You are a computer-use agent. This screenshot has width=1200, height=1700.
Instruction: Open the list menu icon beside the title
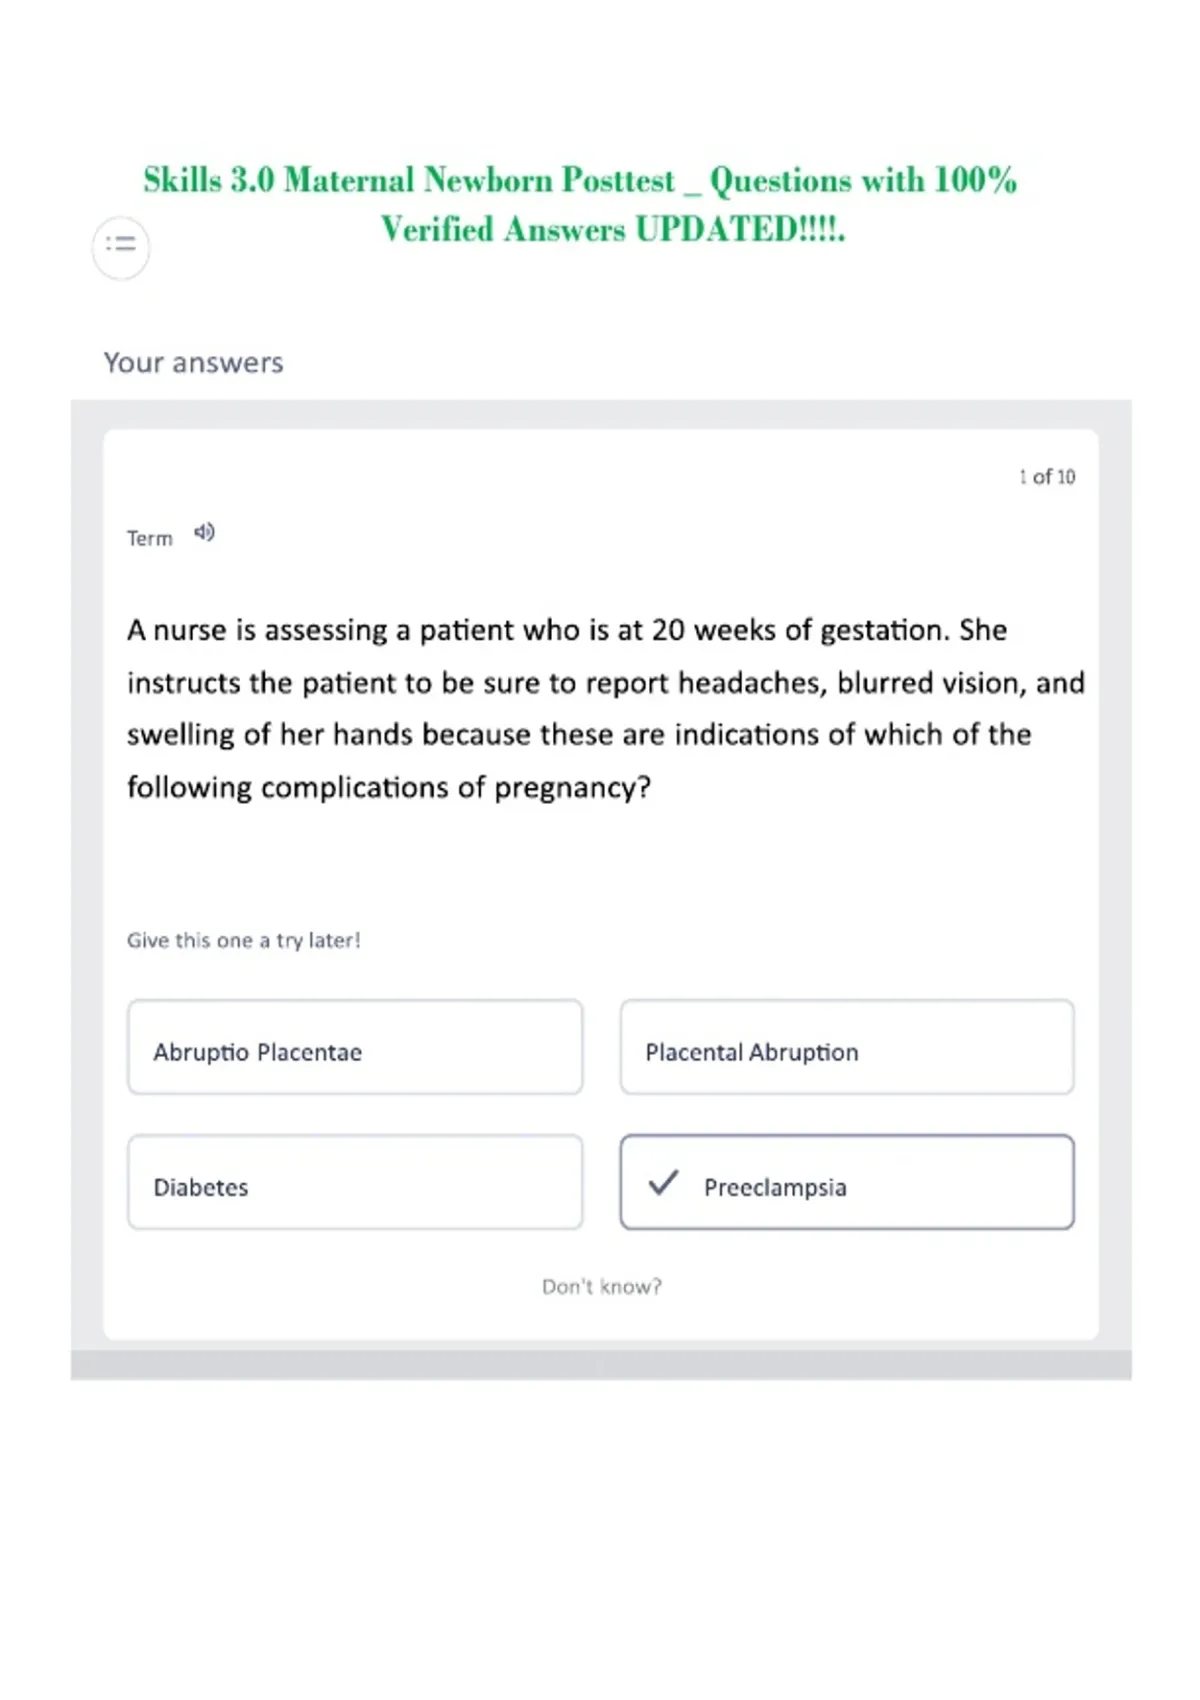click(x=121, y=246)
